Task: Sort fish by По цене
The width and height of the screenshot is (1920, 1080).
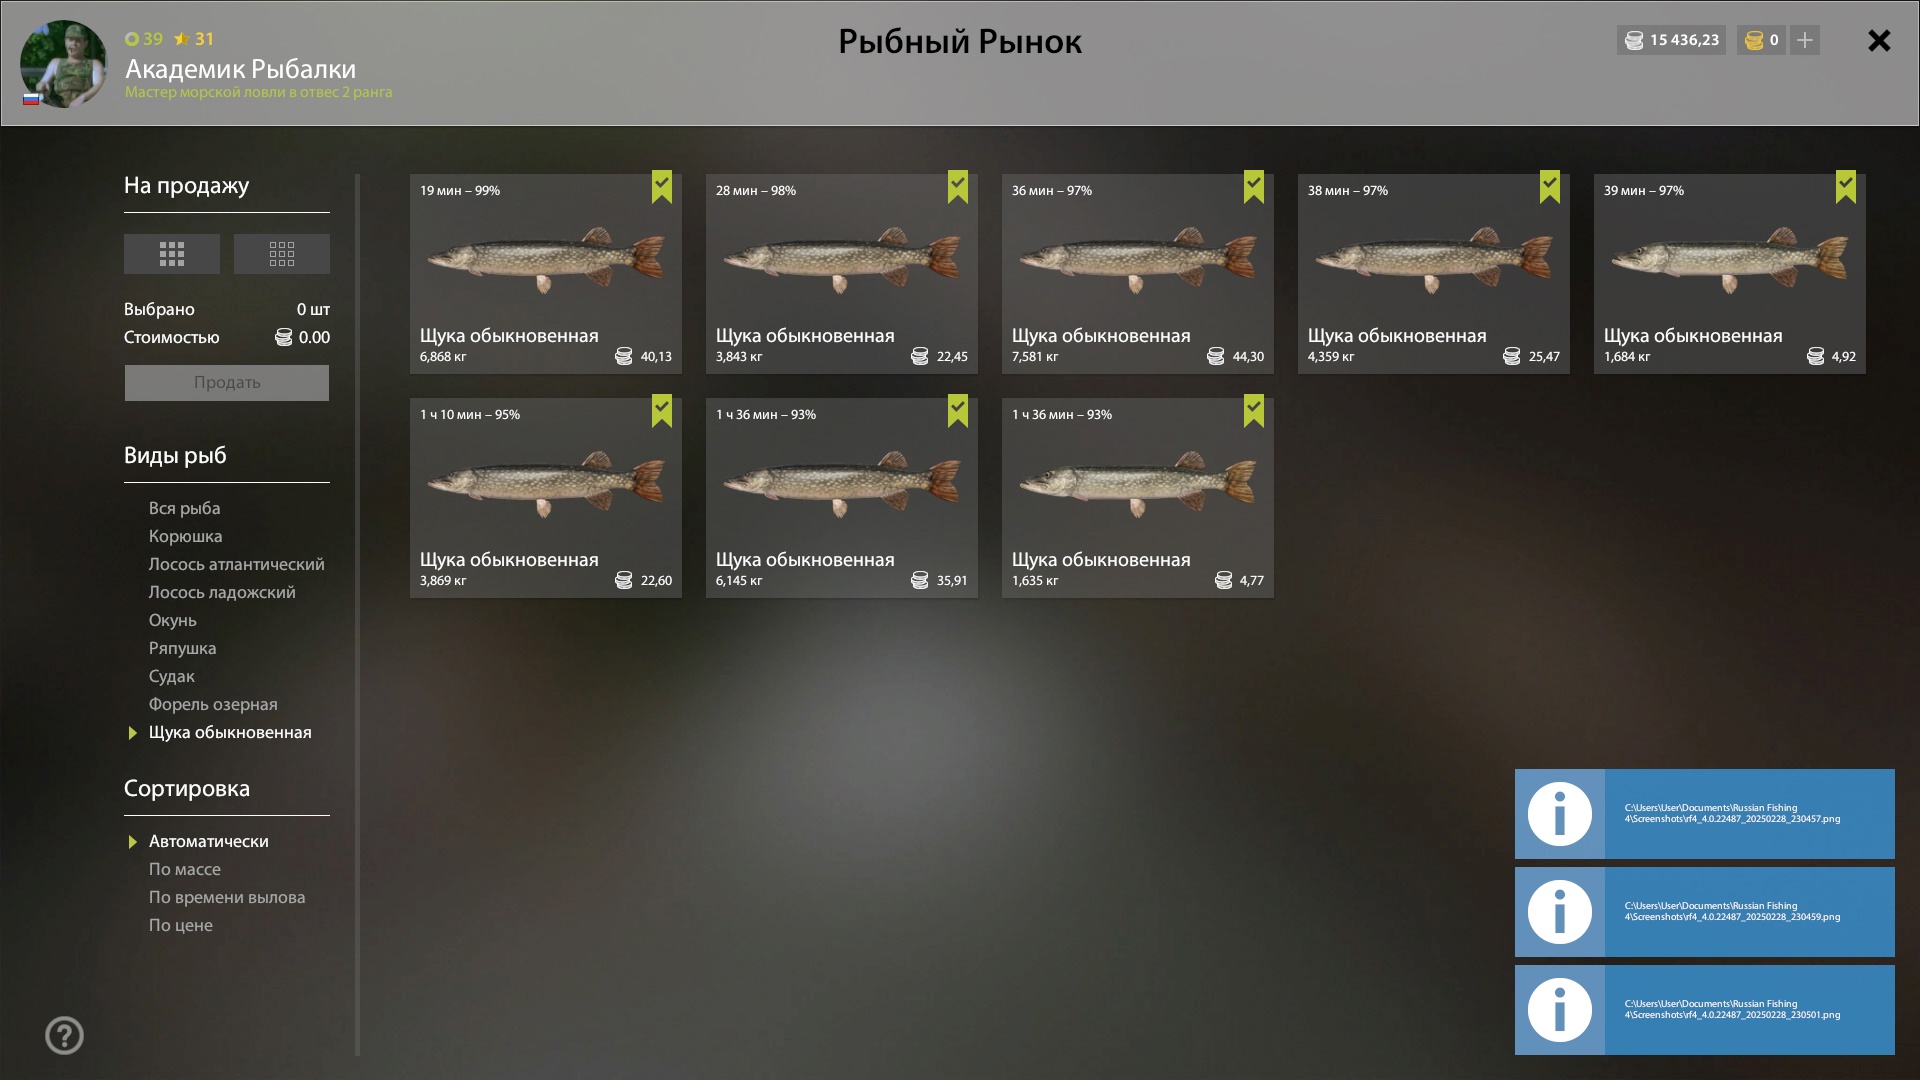Action: [181, 925]
